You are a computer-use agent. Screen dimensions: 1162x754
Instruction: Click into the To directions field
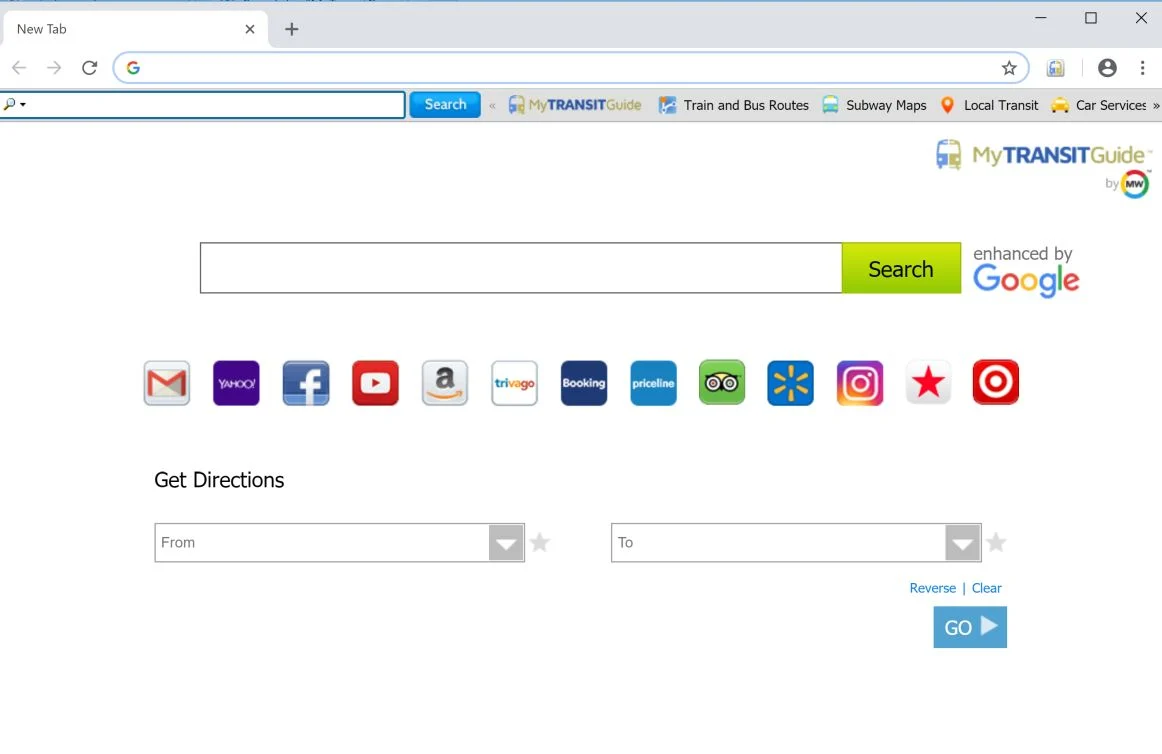(778, 543)
